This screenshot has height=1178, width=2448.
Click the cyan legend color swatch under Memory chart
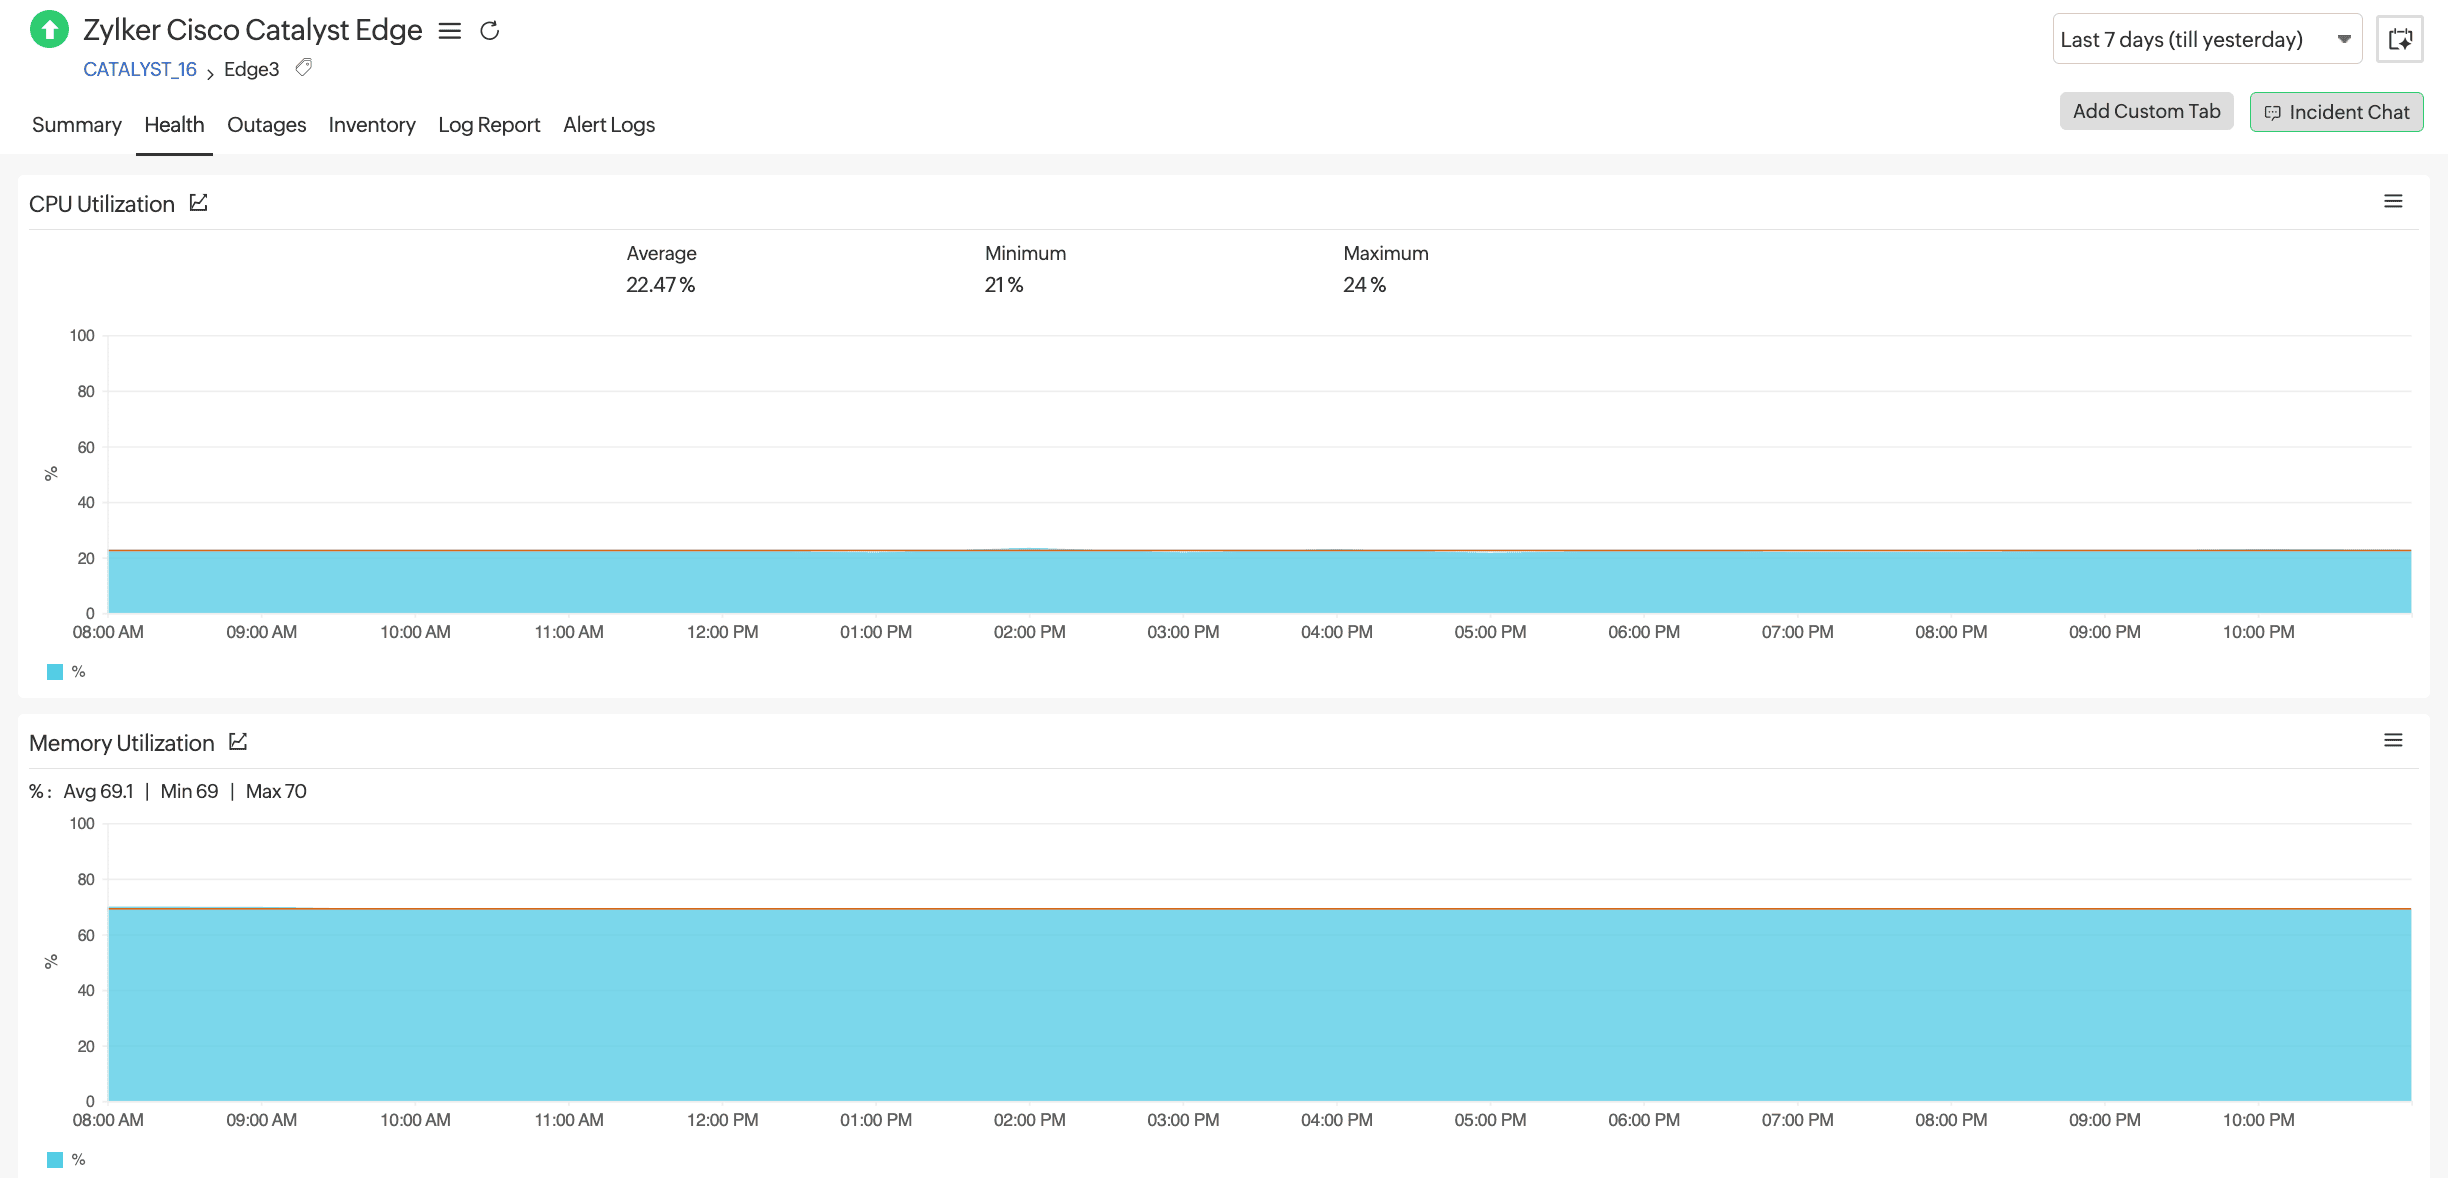[55, 1159]
